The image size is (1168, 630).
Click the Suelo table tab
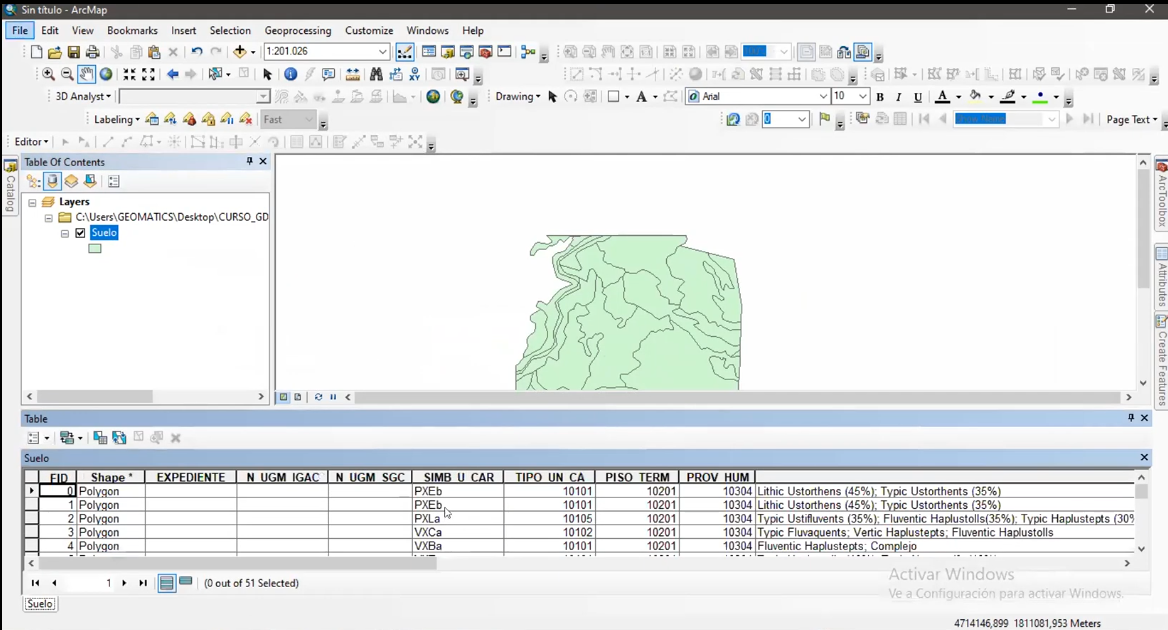coord(40,604)
